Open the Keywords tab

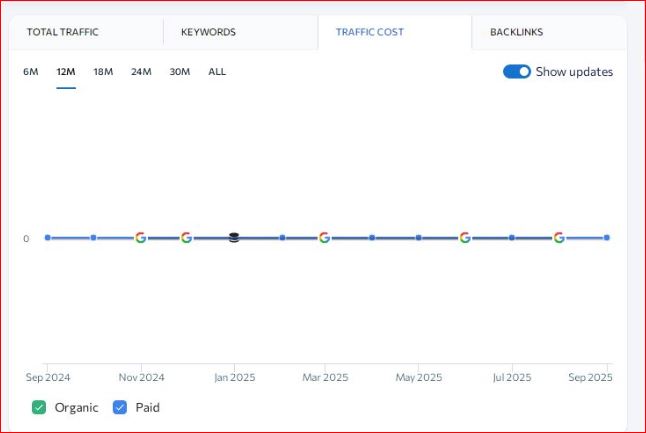point(208,32)
